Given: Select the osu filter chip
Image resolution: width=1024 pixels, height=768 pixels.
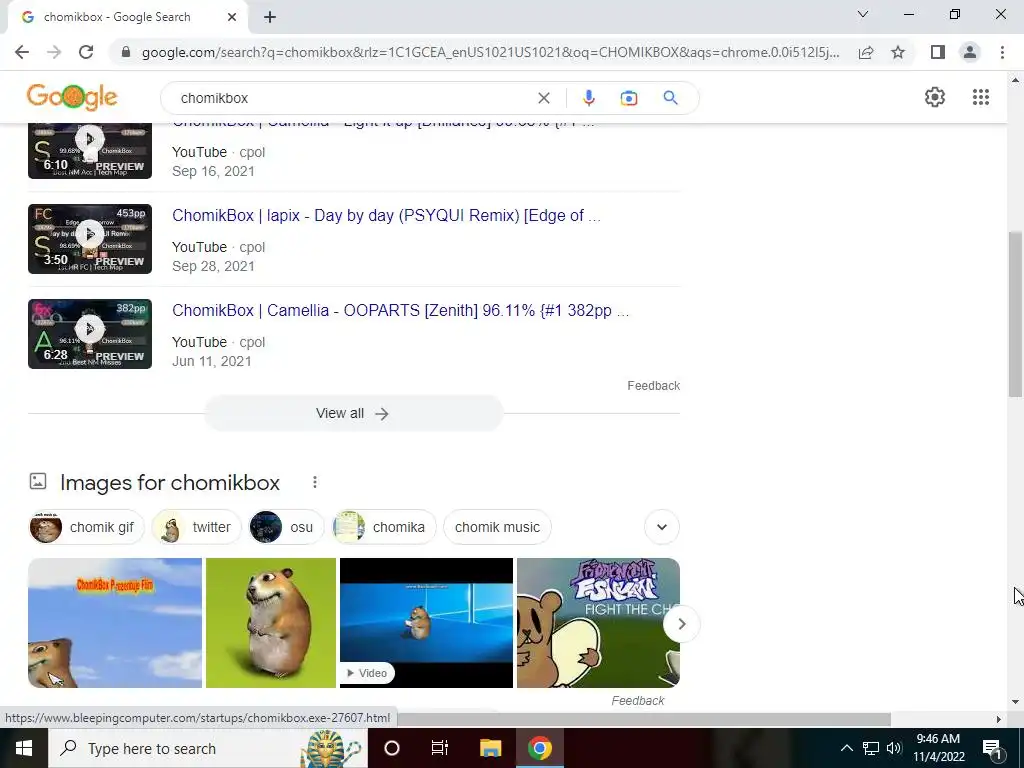Looking at the screenshot, I should tap(286, 527).
